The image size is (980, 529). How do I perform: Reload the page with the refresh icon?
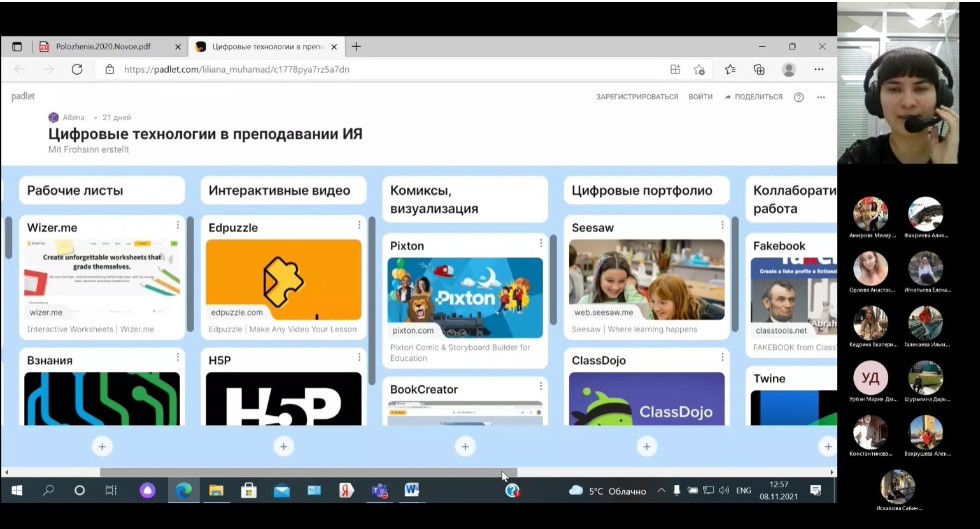[x=77, y=69]
